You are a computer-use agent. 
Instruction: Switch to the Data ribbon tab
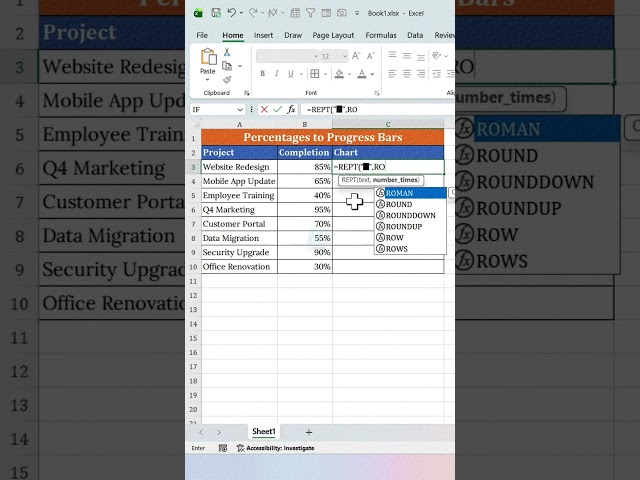coord(415,36)
